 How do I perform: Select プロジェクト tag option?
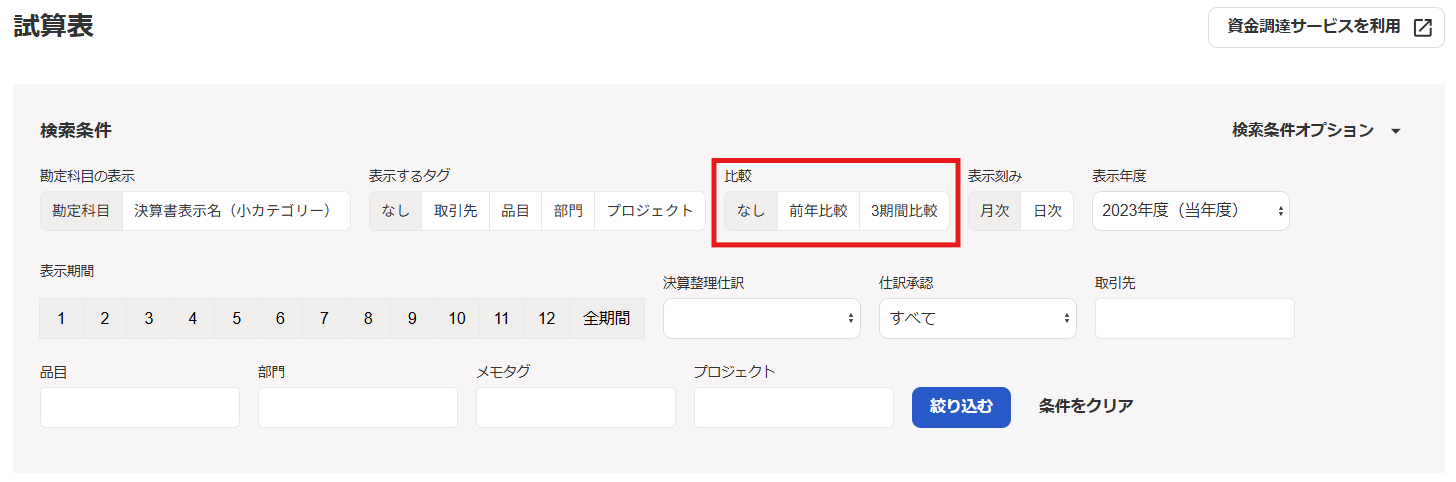(649, 211)
